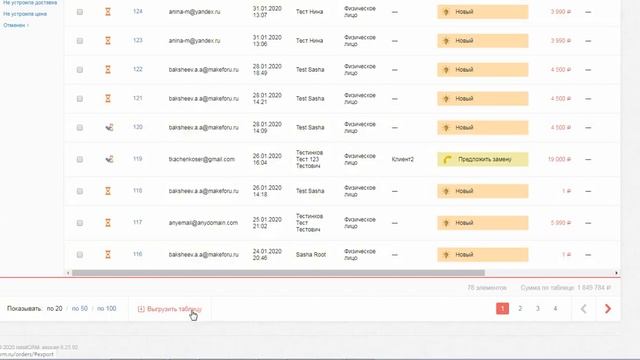Viewport: 640px width, 360px height.
Task: Click the hourglass icon for order 124
Action: (108, 12)
